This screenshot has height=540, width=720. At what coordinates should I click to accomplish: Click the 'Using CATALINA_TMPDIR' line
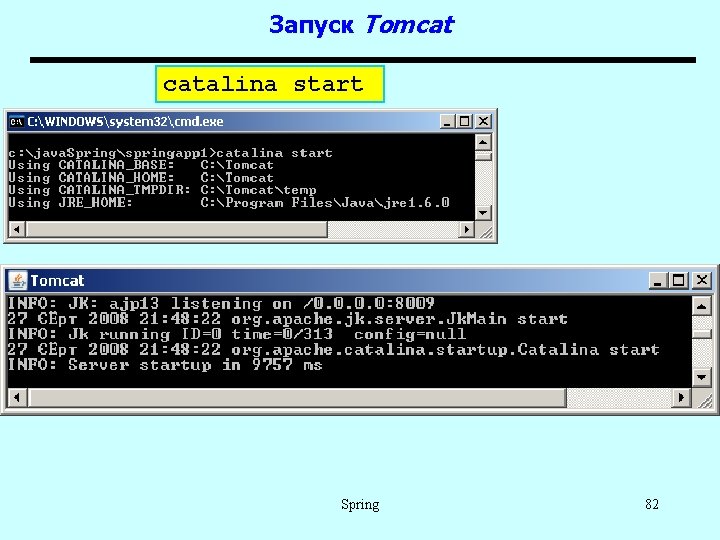click(163, 190)
